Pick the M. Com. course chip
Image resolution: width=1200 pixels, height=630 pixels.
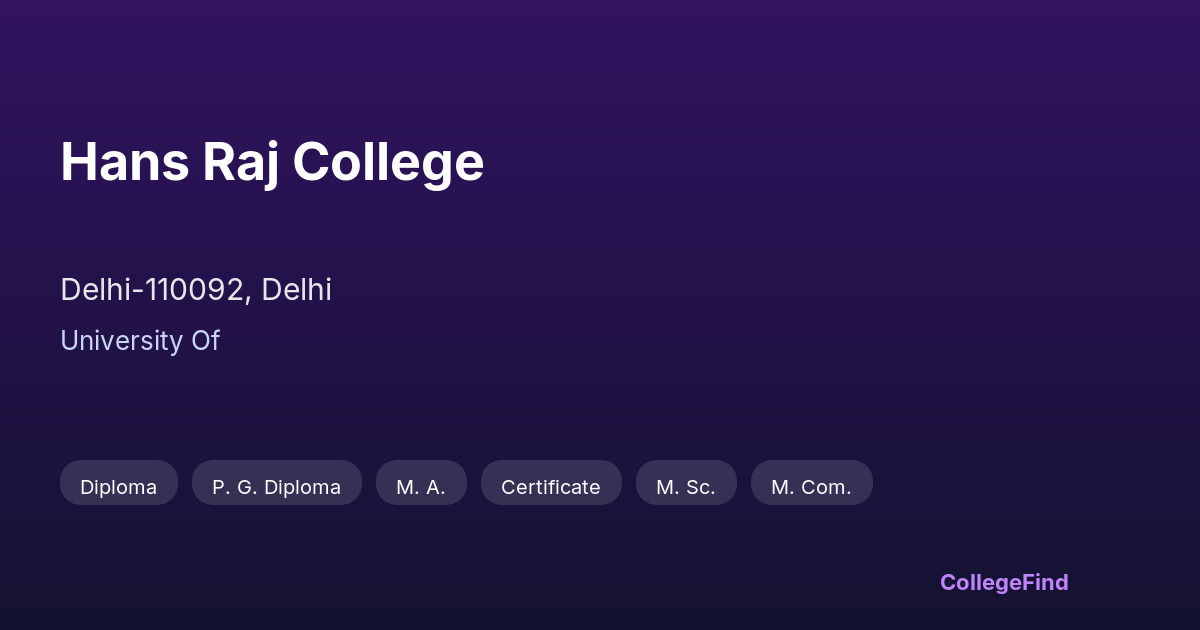click(x=811, y=487)
